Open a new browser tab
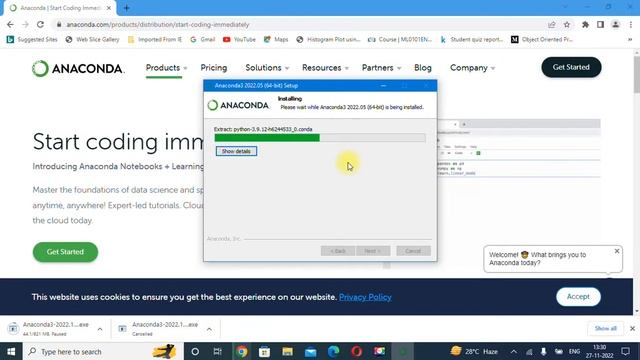Screen dimensions: 640x360 [127, 8]
